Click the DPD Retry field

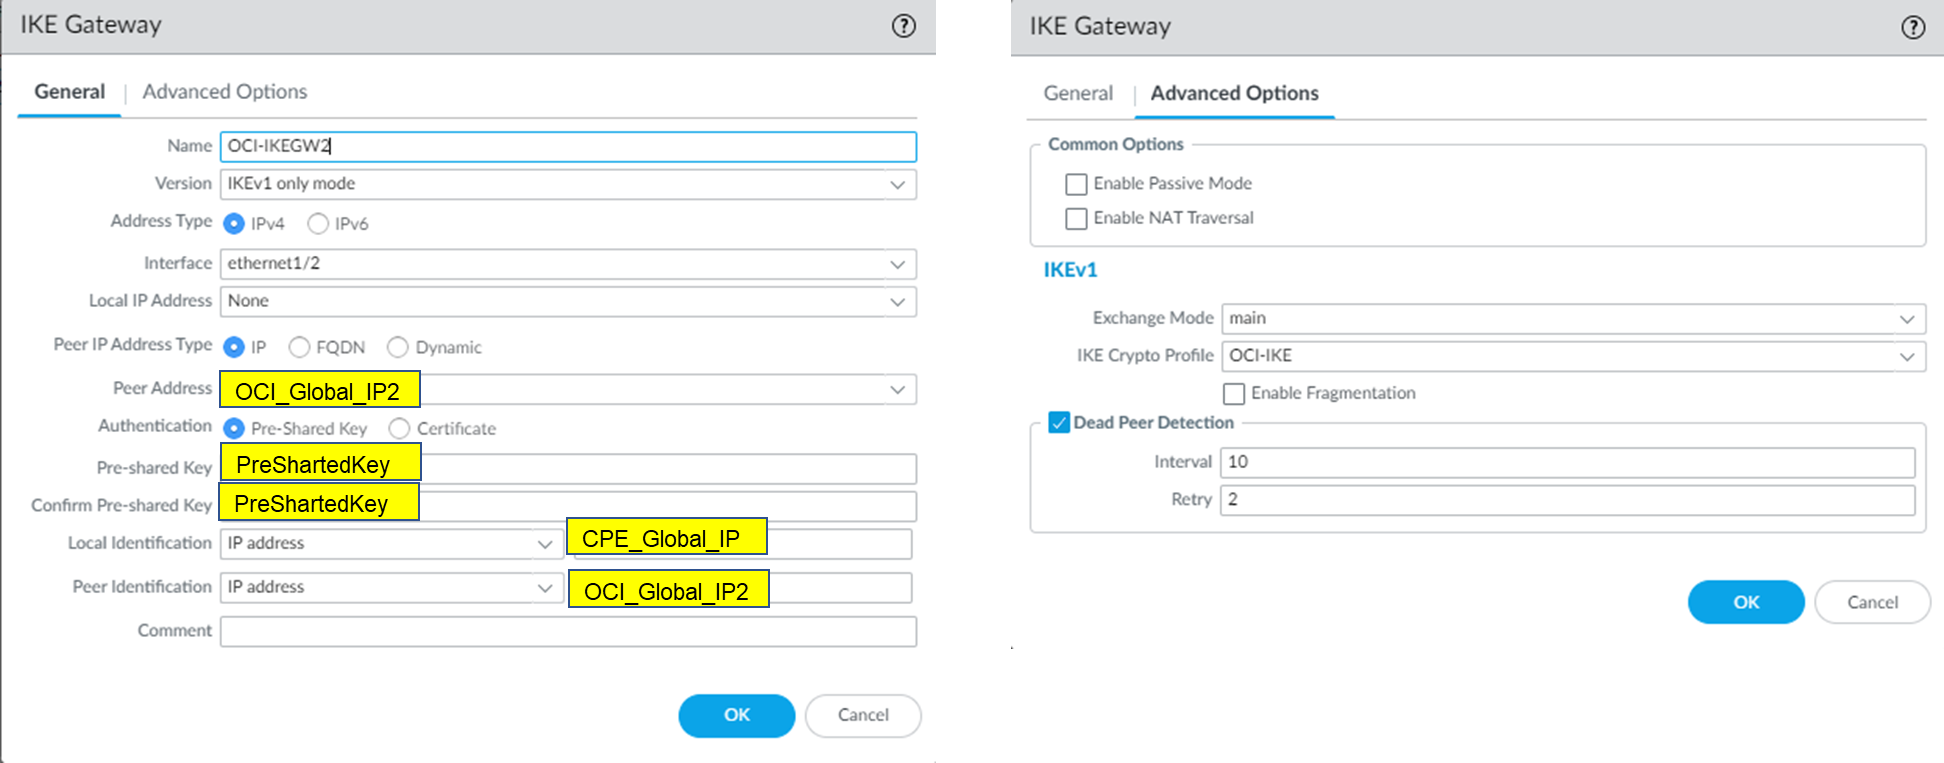(x=1568, y=500)
